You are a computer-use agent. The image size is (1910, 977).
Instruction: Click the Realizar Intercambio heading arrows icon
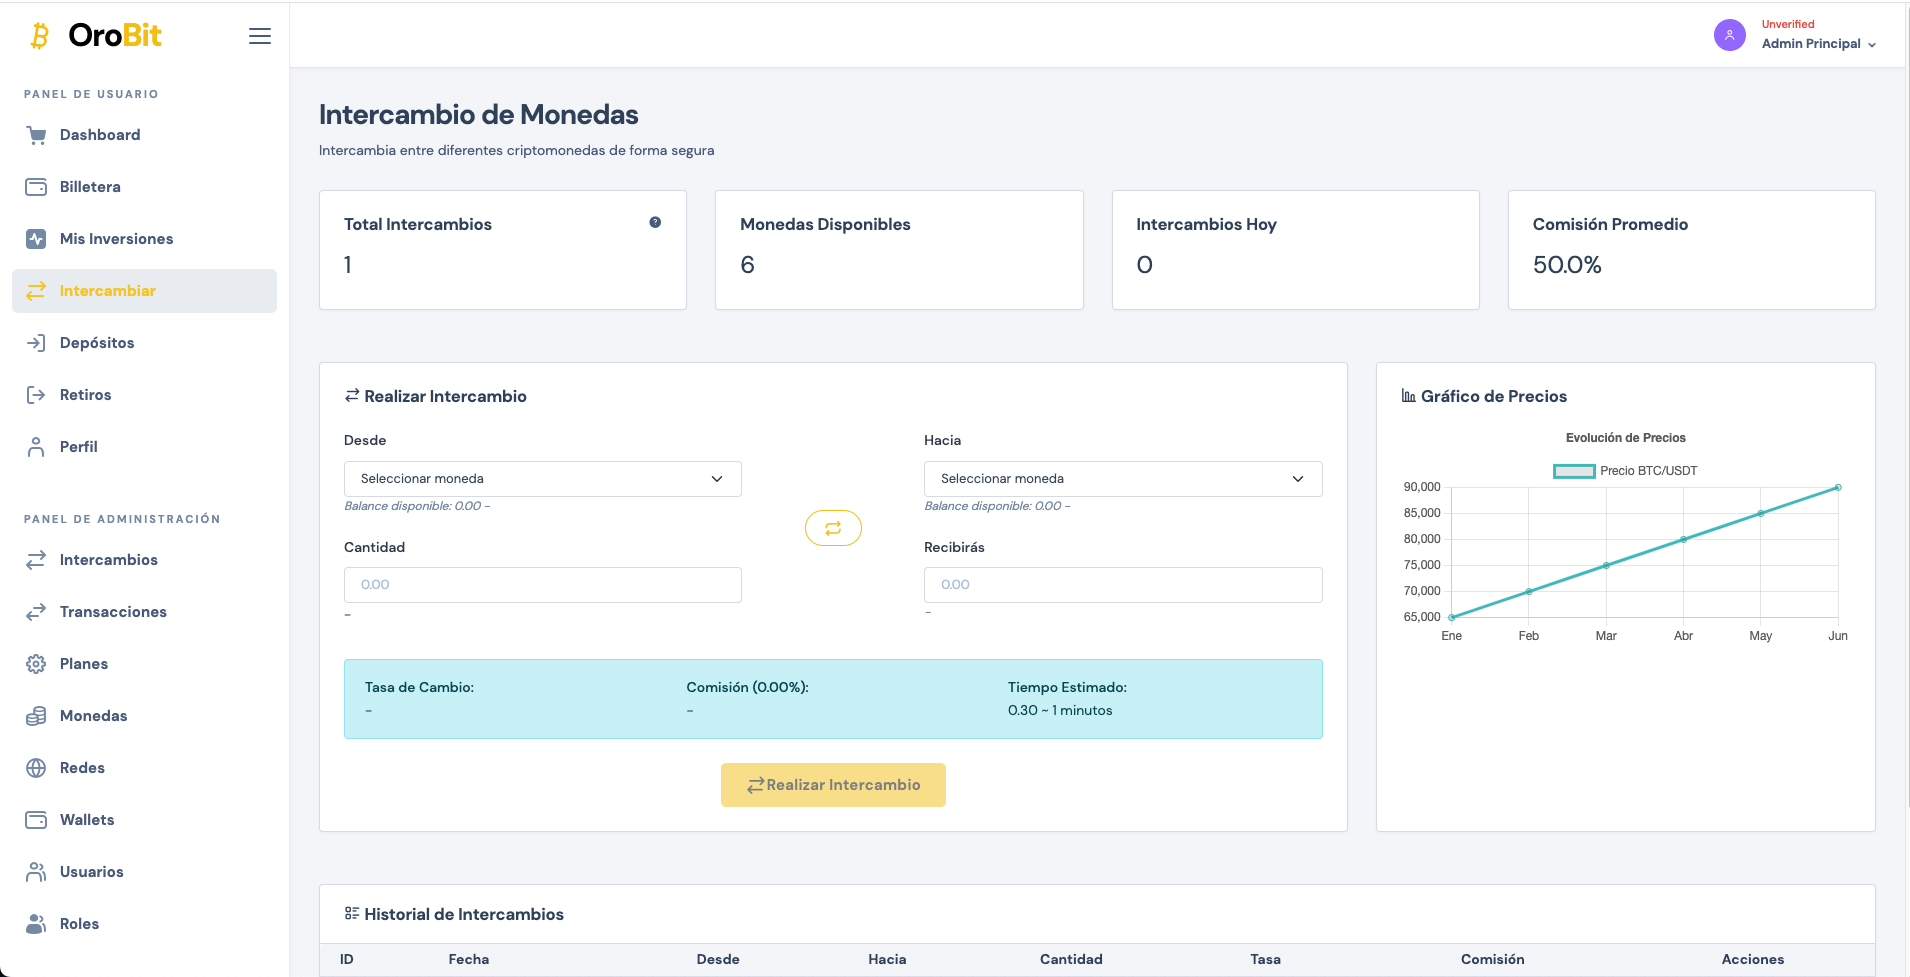[351, 396]
